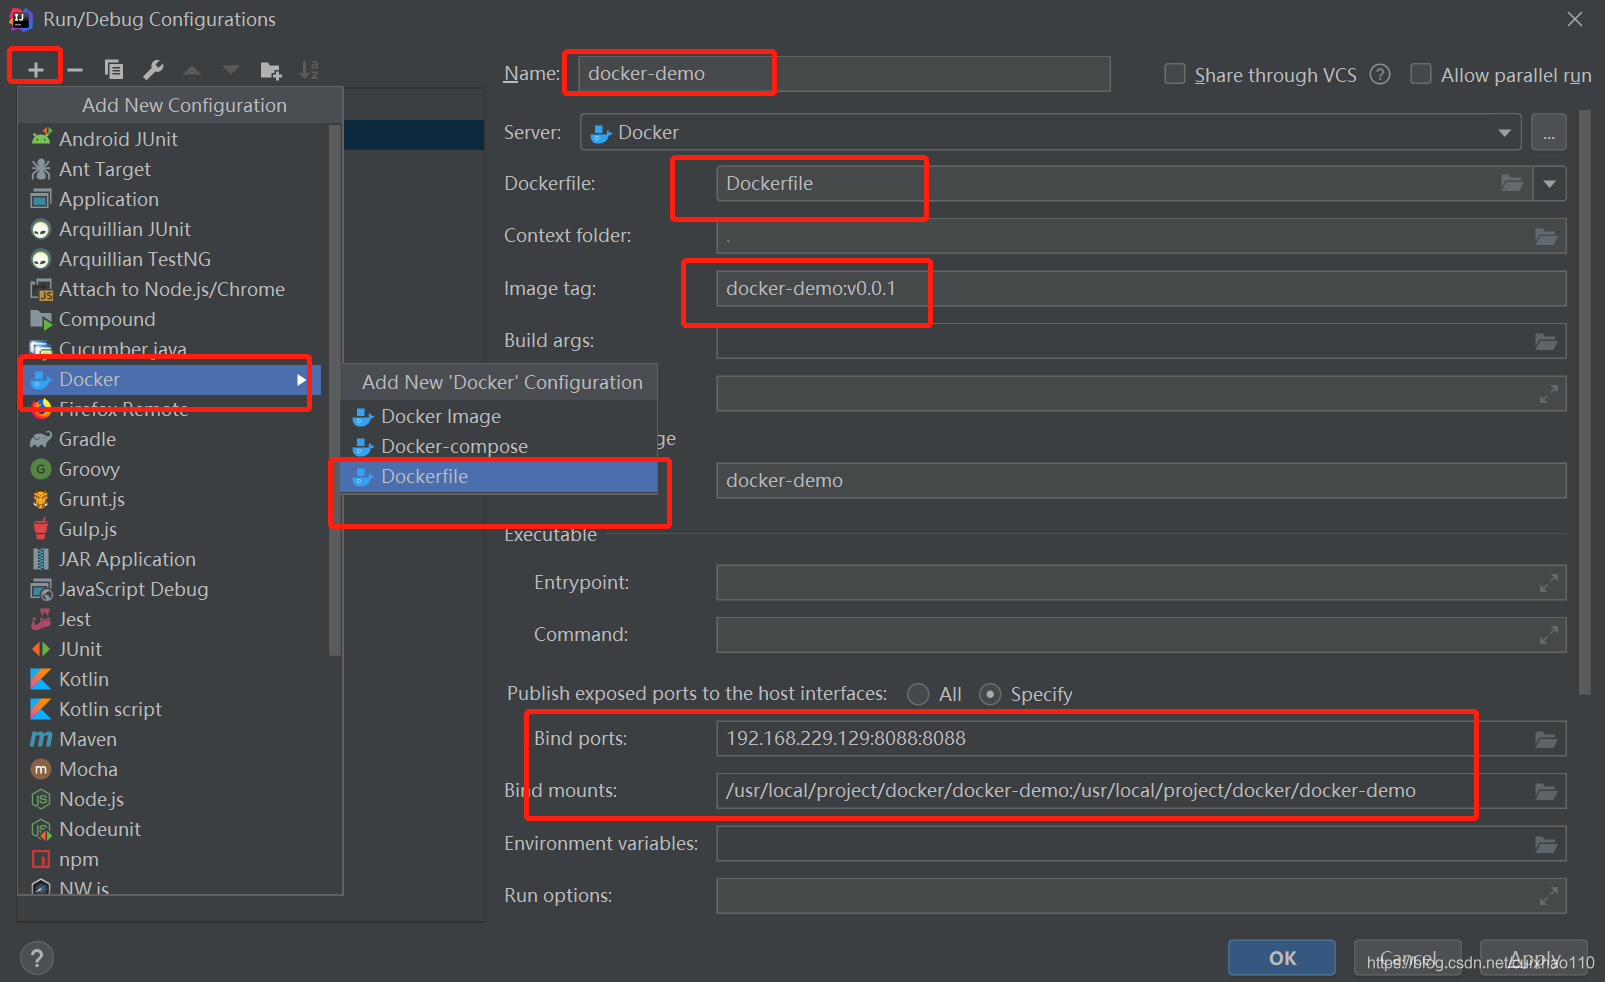Screen dimensions: 1605x982
Task: Click the help icon next to Share through VCS
Action: (1380, 74)
